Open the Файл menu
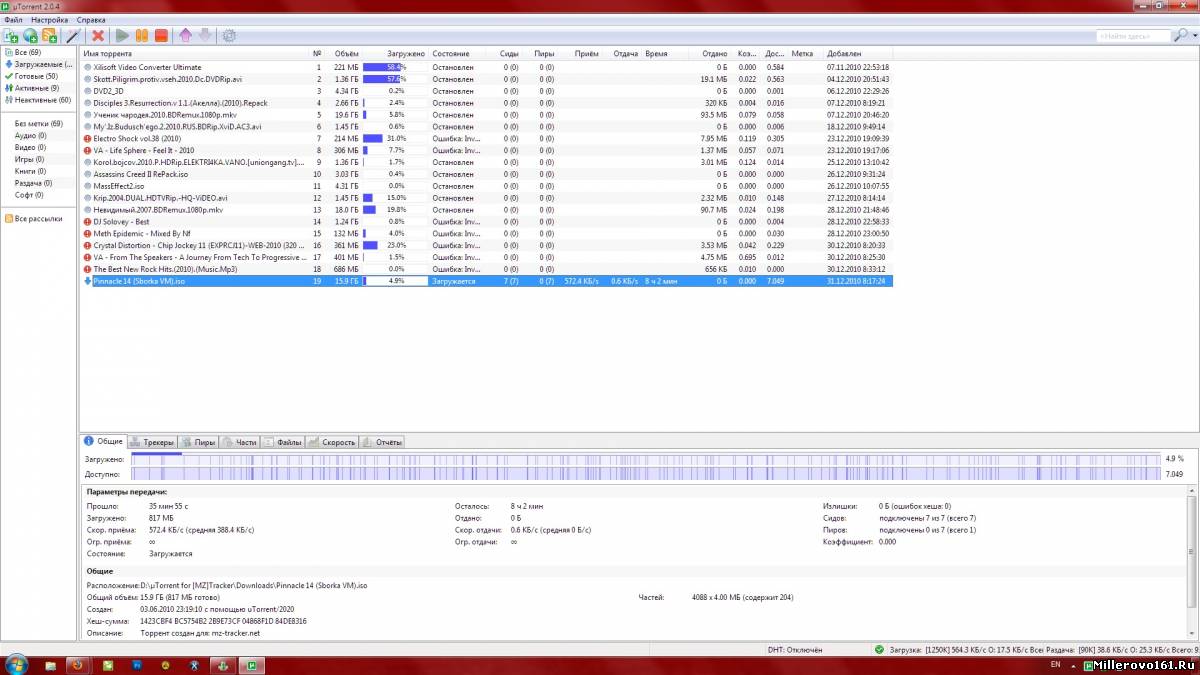 14,20
